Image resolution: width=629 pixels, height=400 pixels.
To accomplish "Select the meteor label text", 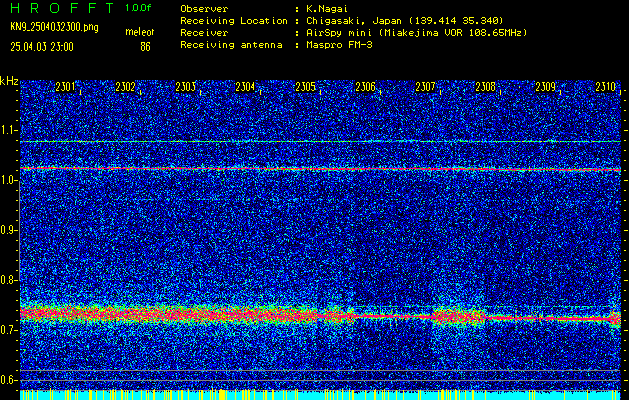I will (140, 32).
